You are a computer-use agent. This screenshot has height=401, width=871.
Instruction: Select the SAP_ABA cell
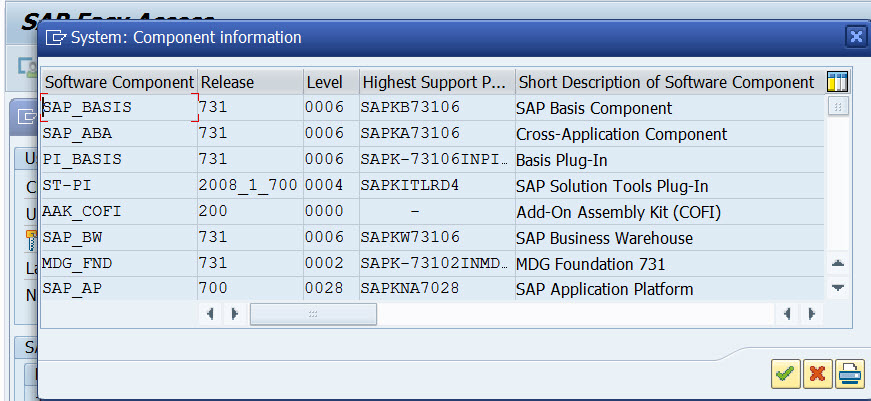coord(119,133)
